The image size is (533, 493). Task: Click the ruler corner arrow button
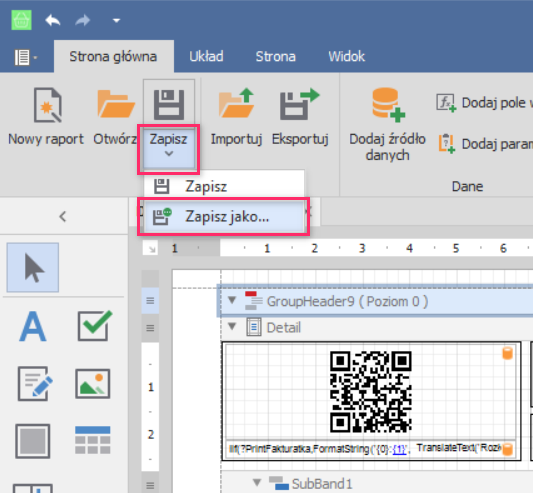151,249
